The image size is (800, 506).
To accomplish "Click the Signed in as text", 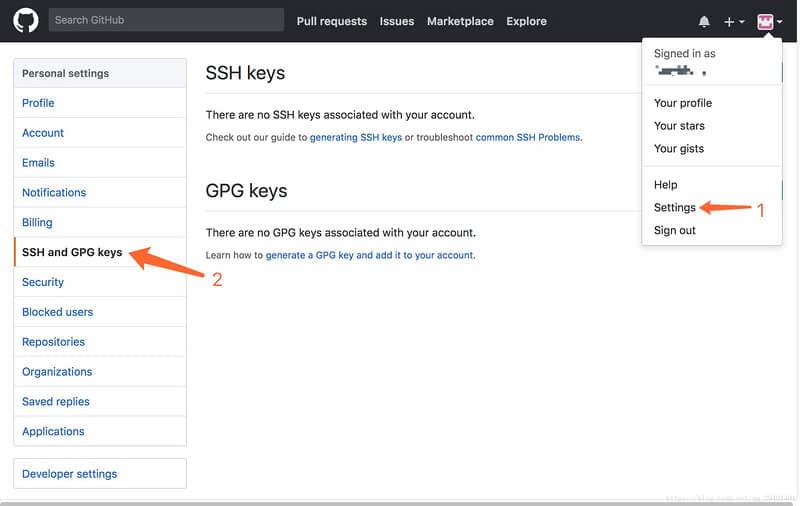I will click(x=684, y=54).
